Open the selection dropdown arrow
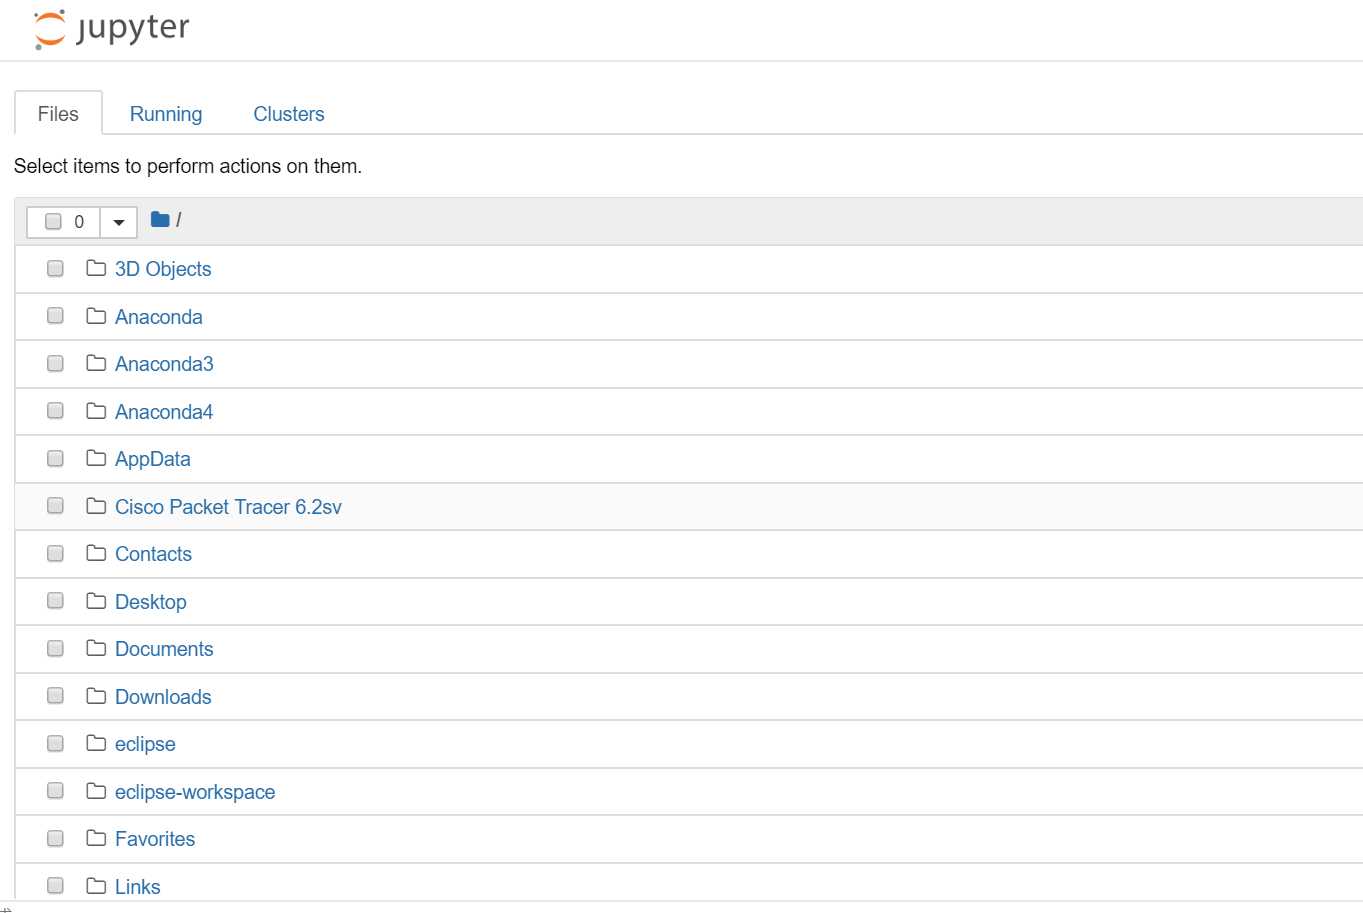Image resolution: width=1363 pixels, height=913 pixels. [x=118, y=222]
